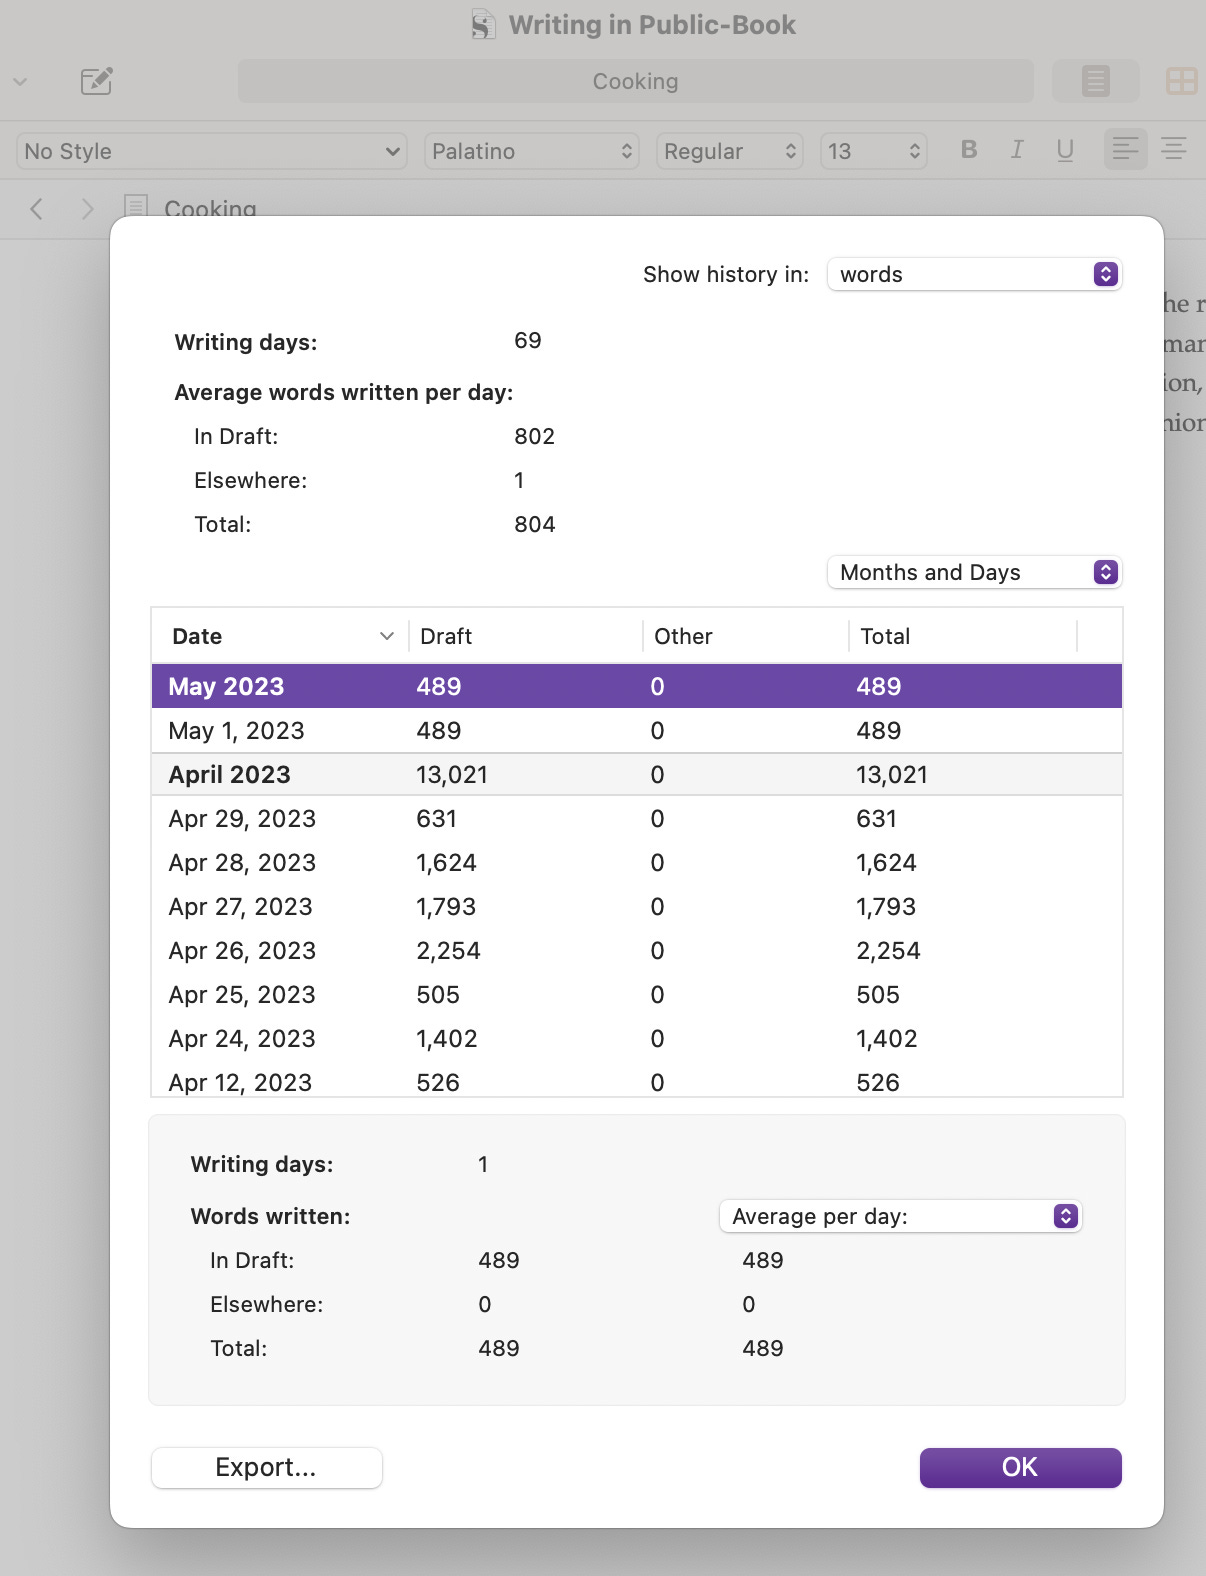Sort by the Draft column header
1206x1576 pixels.
click(526, 636)
